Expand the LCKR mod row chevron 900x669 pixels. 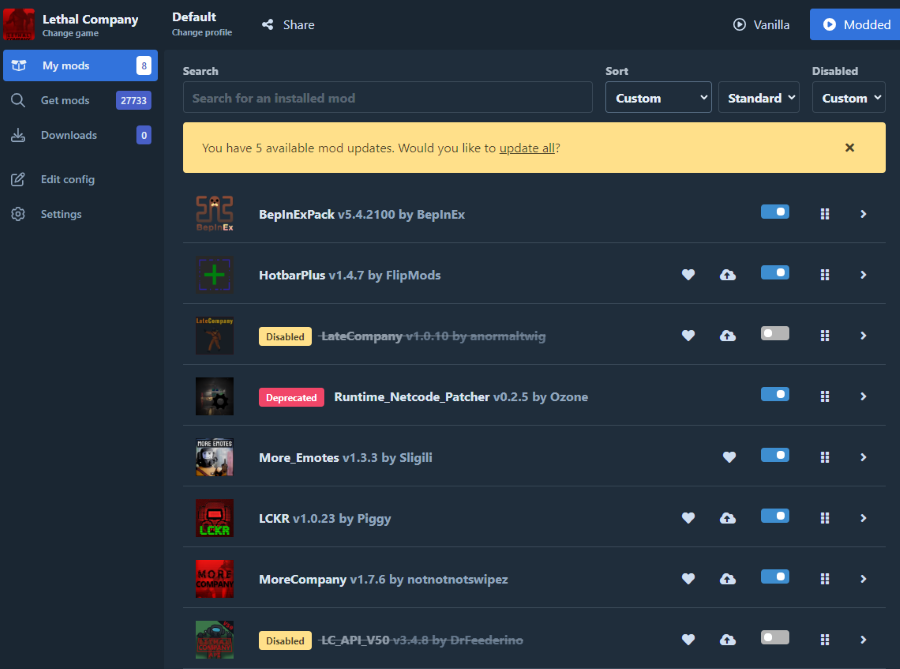tap(863, 518)
